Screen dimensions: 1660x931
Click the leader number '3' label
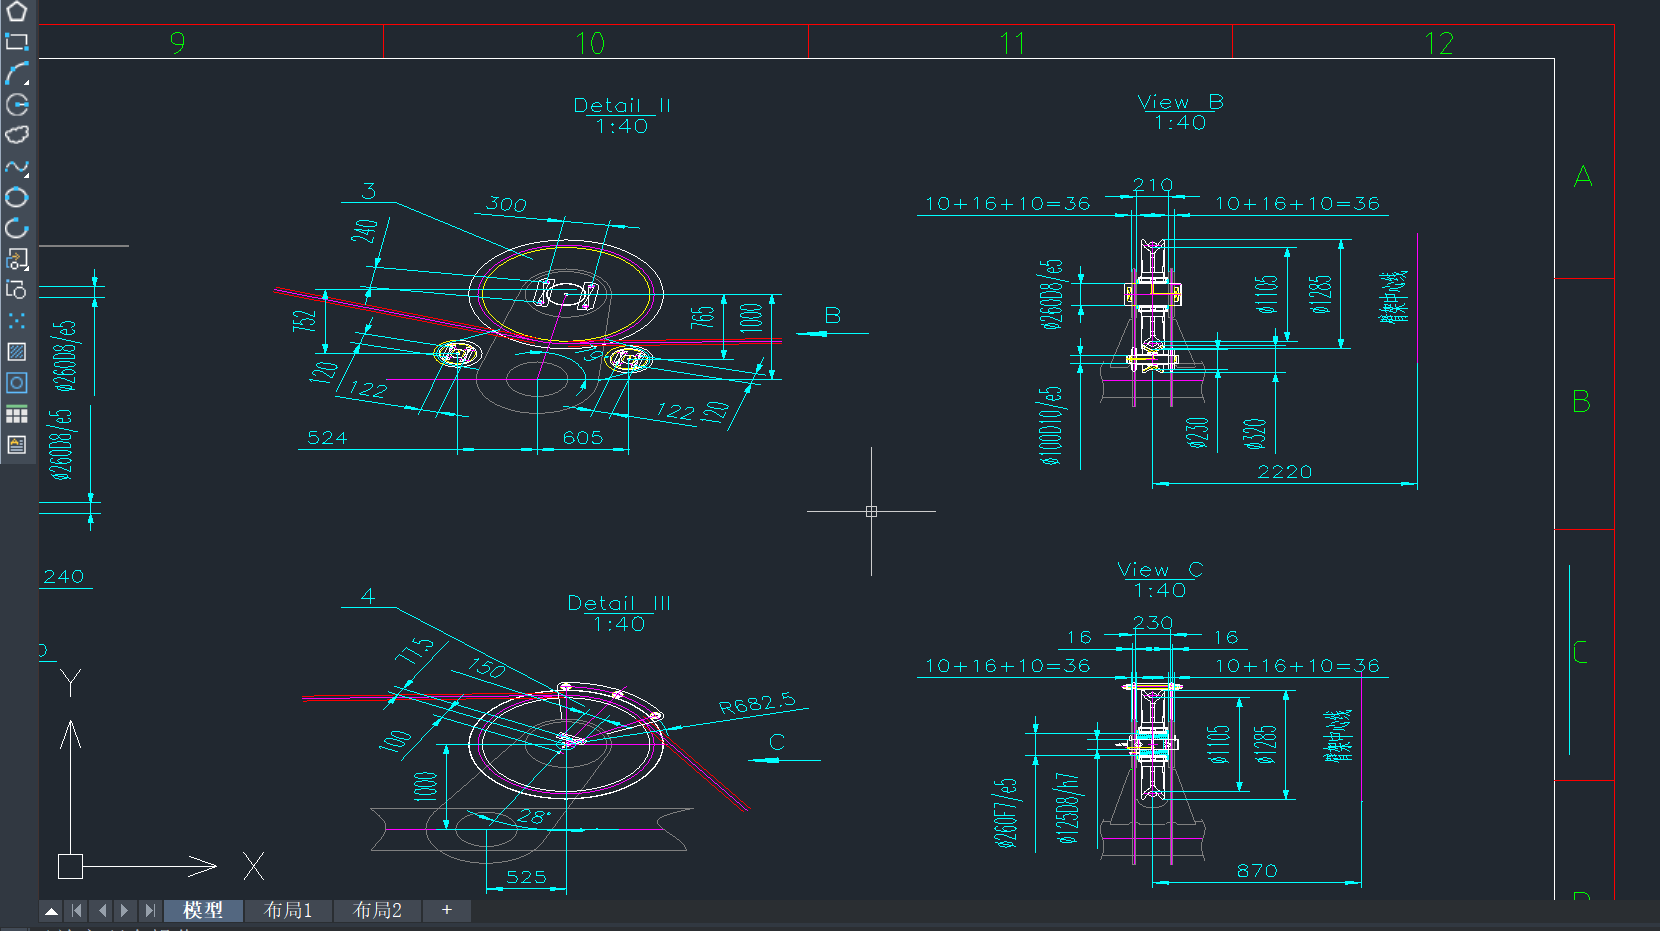[369, 191]
